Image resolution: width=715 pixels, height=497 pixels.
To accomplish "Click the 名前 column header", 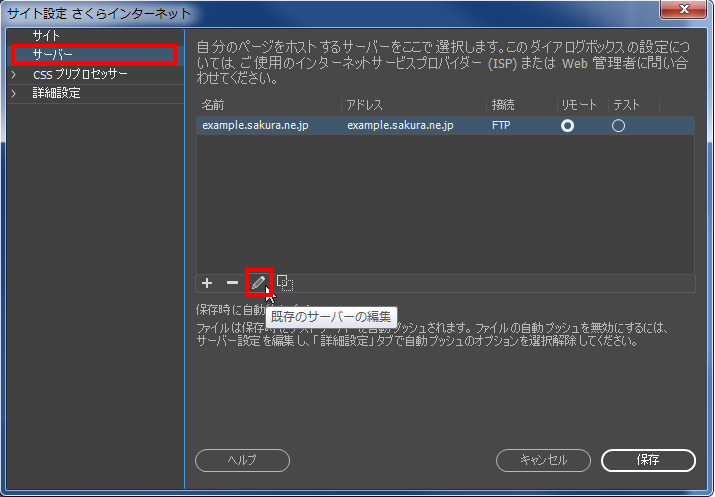I will click(213, 105).
